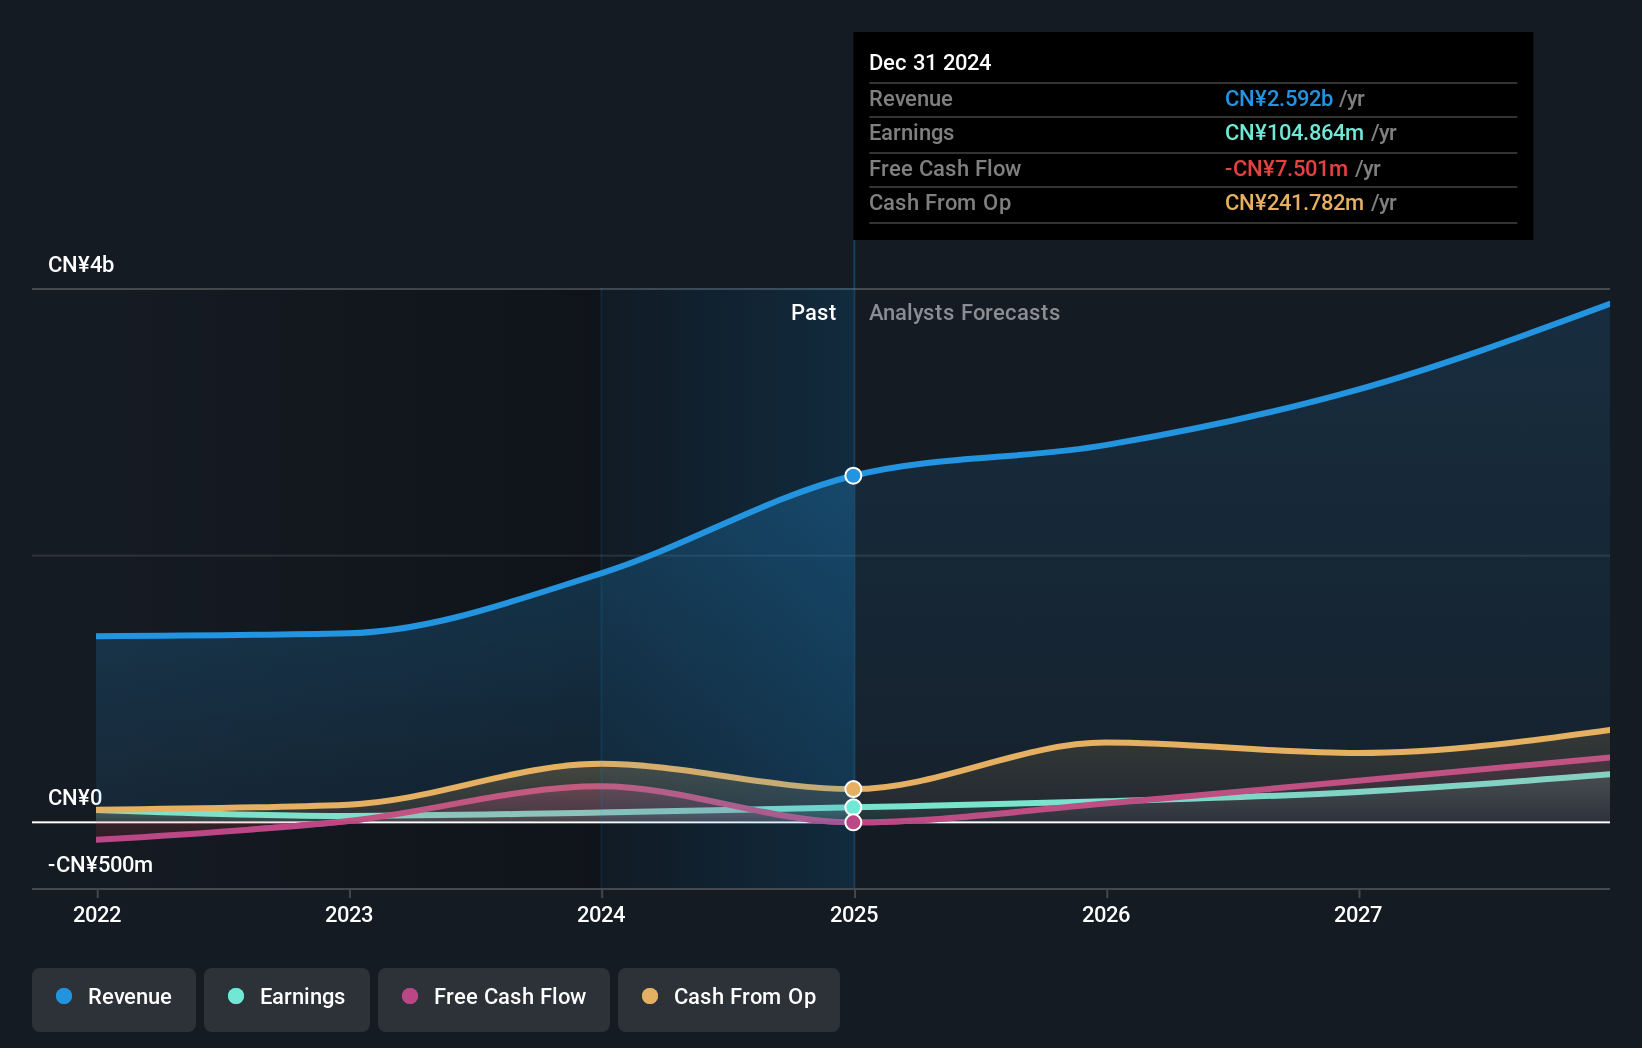Image resolution: width=1642 pixels, height=1048 pixels.
Task: Click the CN¥2.592b revenue value
Action: tap(1279, 99)
